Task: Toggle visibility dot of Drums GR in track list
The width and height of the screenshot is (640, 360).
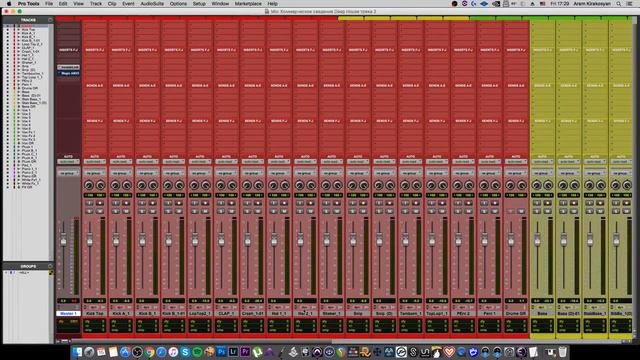Action: pyautogui.click(x=7, y=88)
